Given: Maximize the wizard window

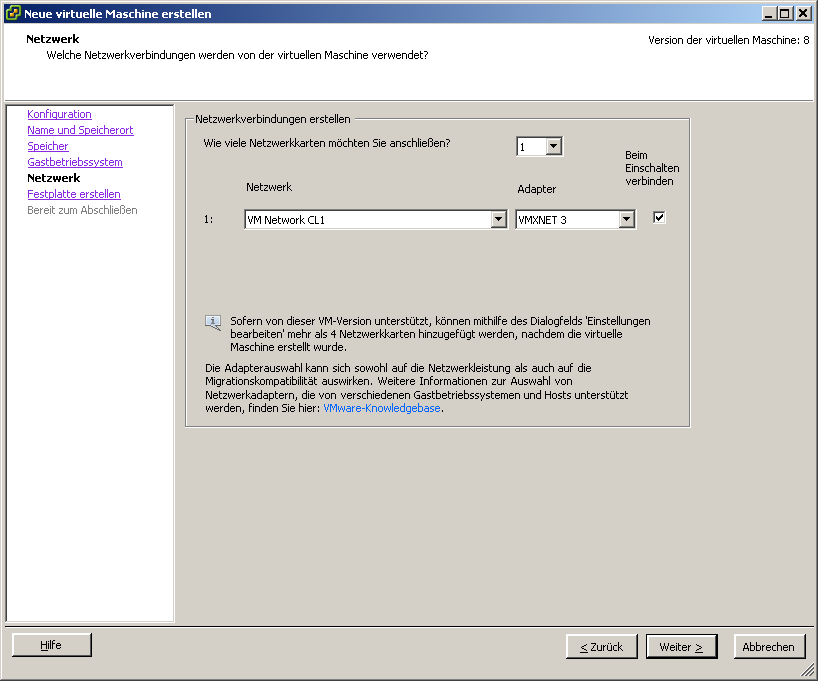Looking at the screenshot, I should click(x=785, y=13).
